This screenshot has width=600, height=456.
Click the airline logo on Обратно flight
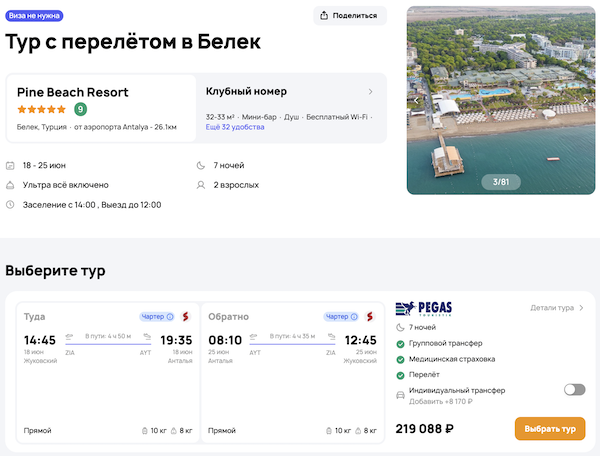coord(370,317)
